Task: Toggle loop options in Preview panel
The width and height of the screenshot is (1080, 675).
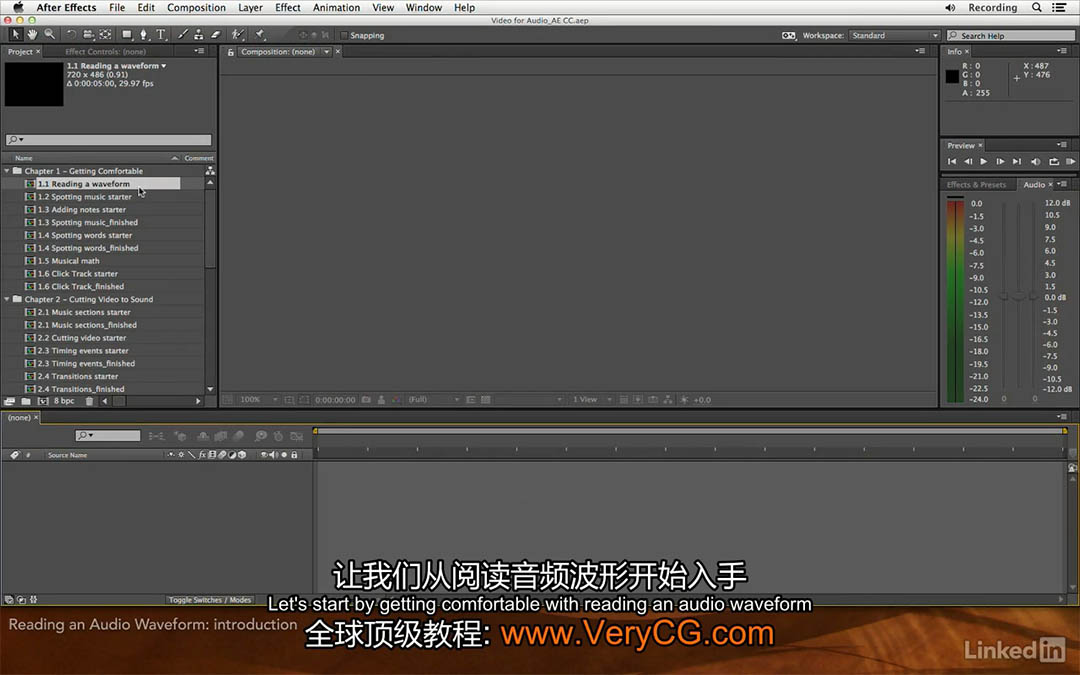Action: click(1054, 161)
